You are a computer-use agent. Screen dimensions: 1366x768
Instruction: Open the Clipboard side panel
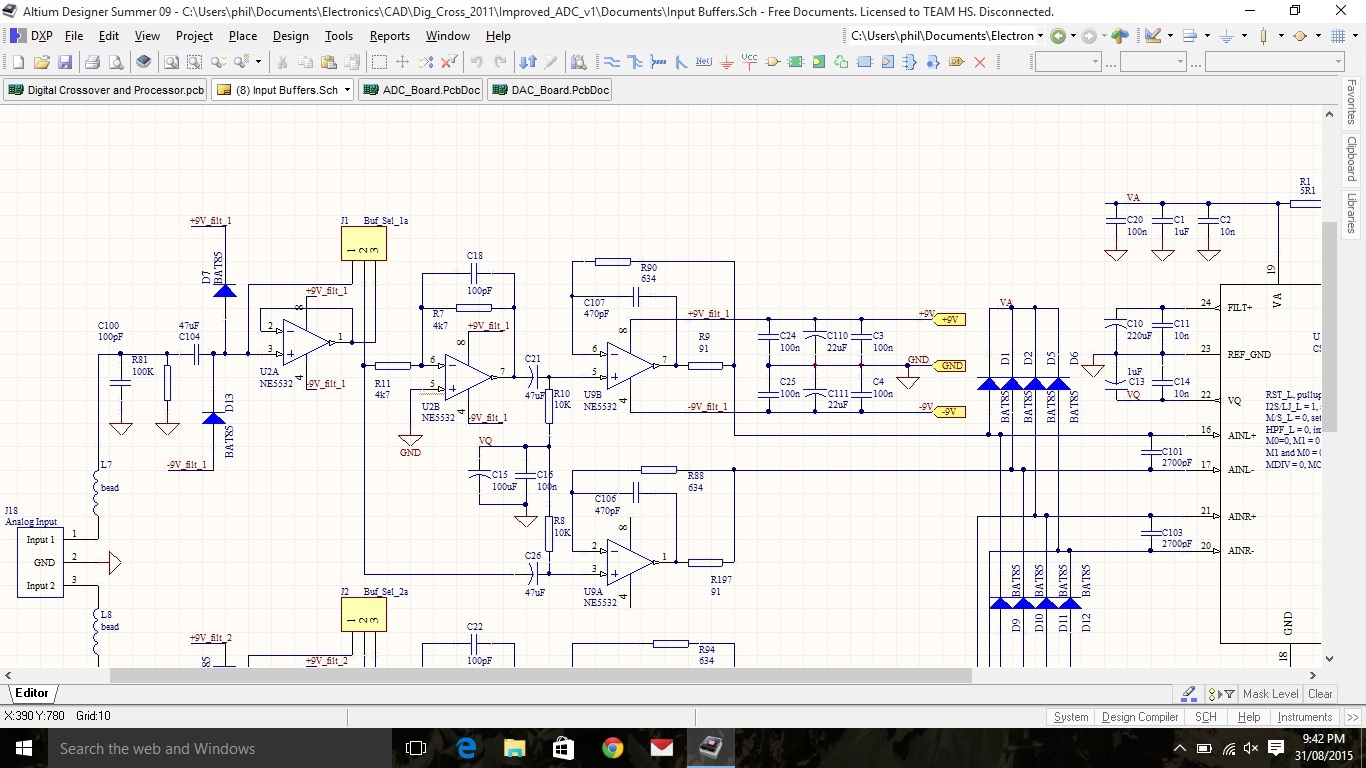point(1351,159)
